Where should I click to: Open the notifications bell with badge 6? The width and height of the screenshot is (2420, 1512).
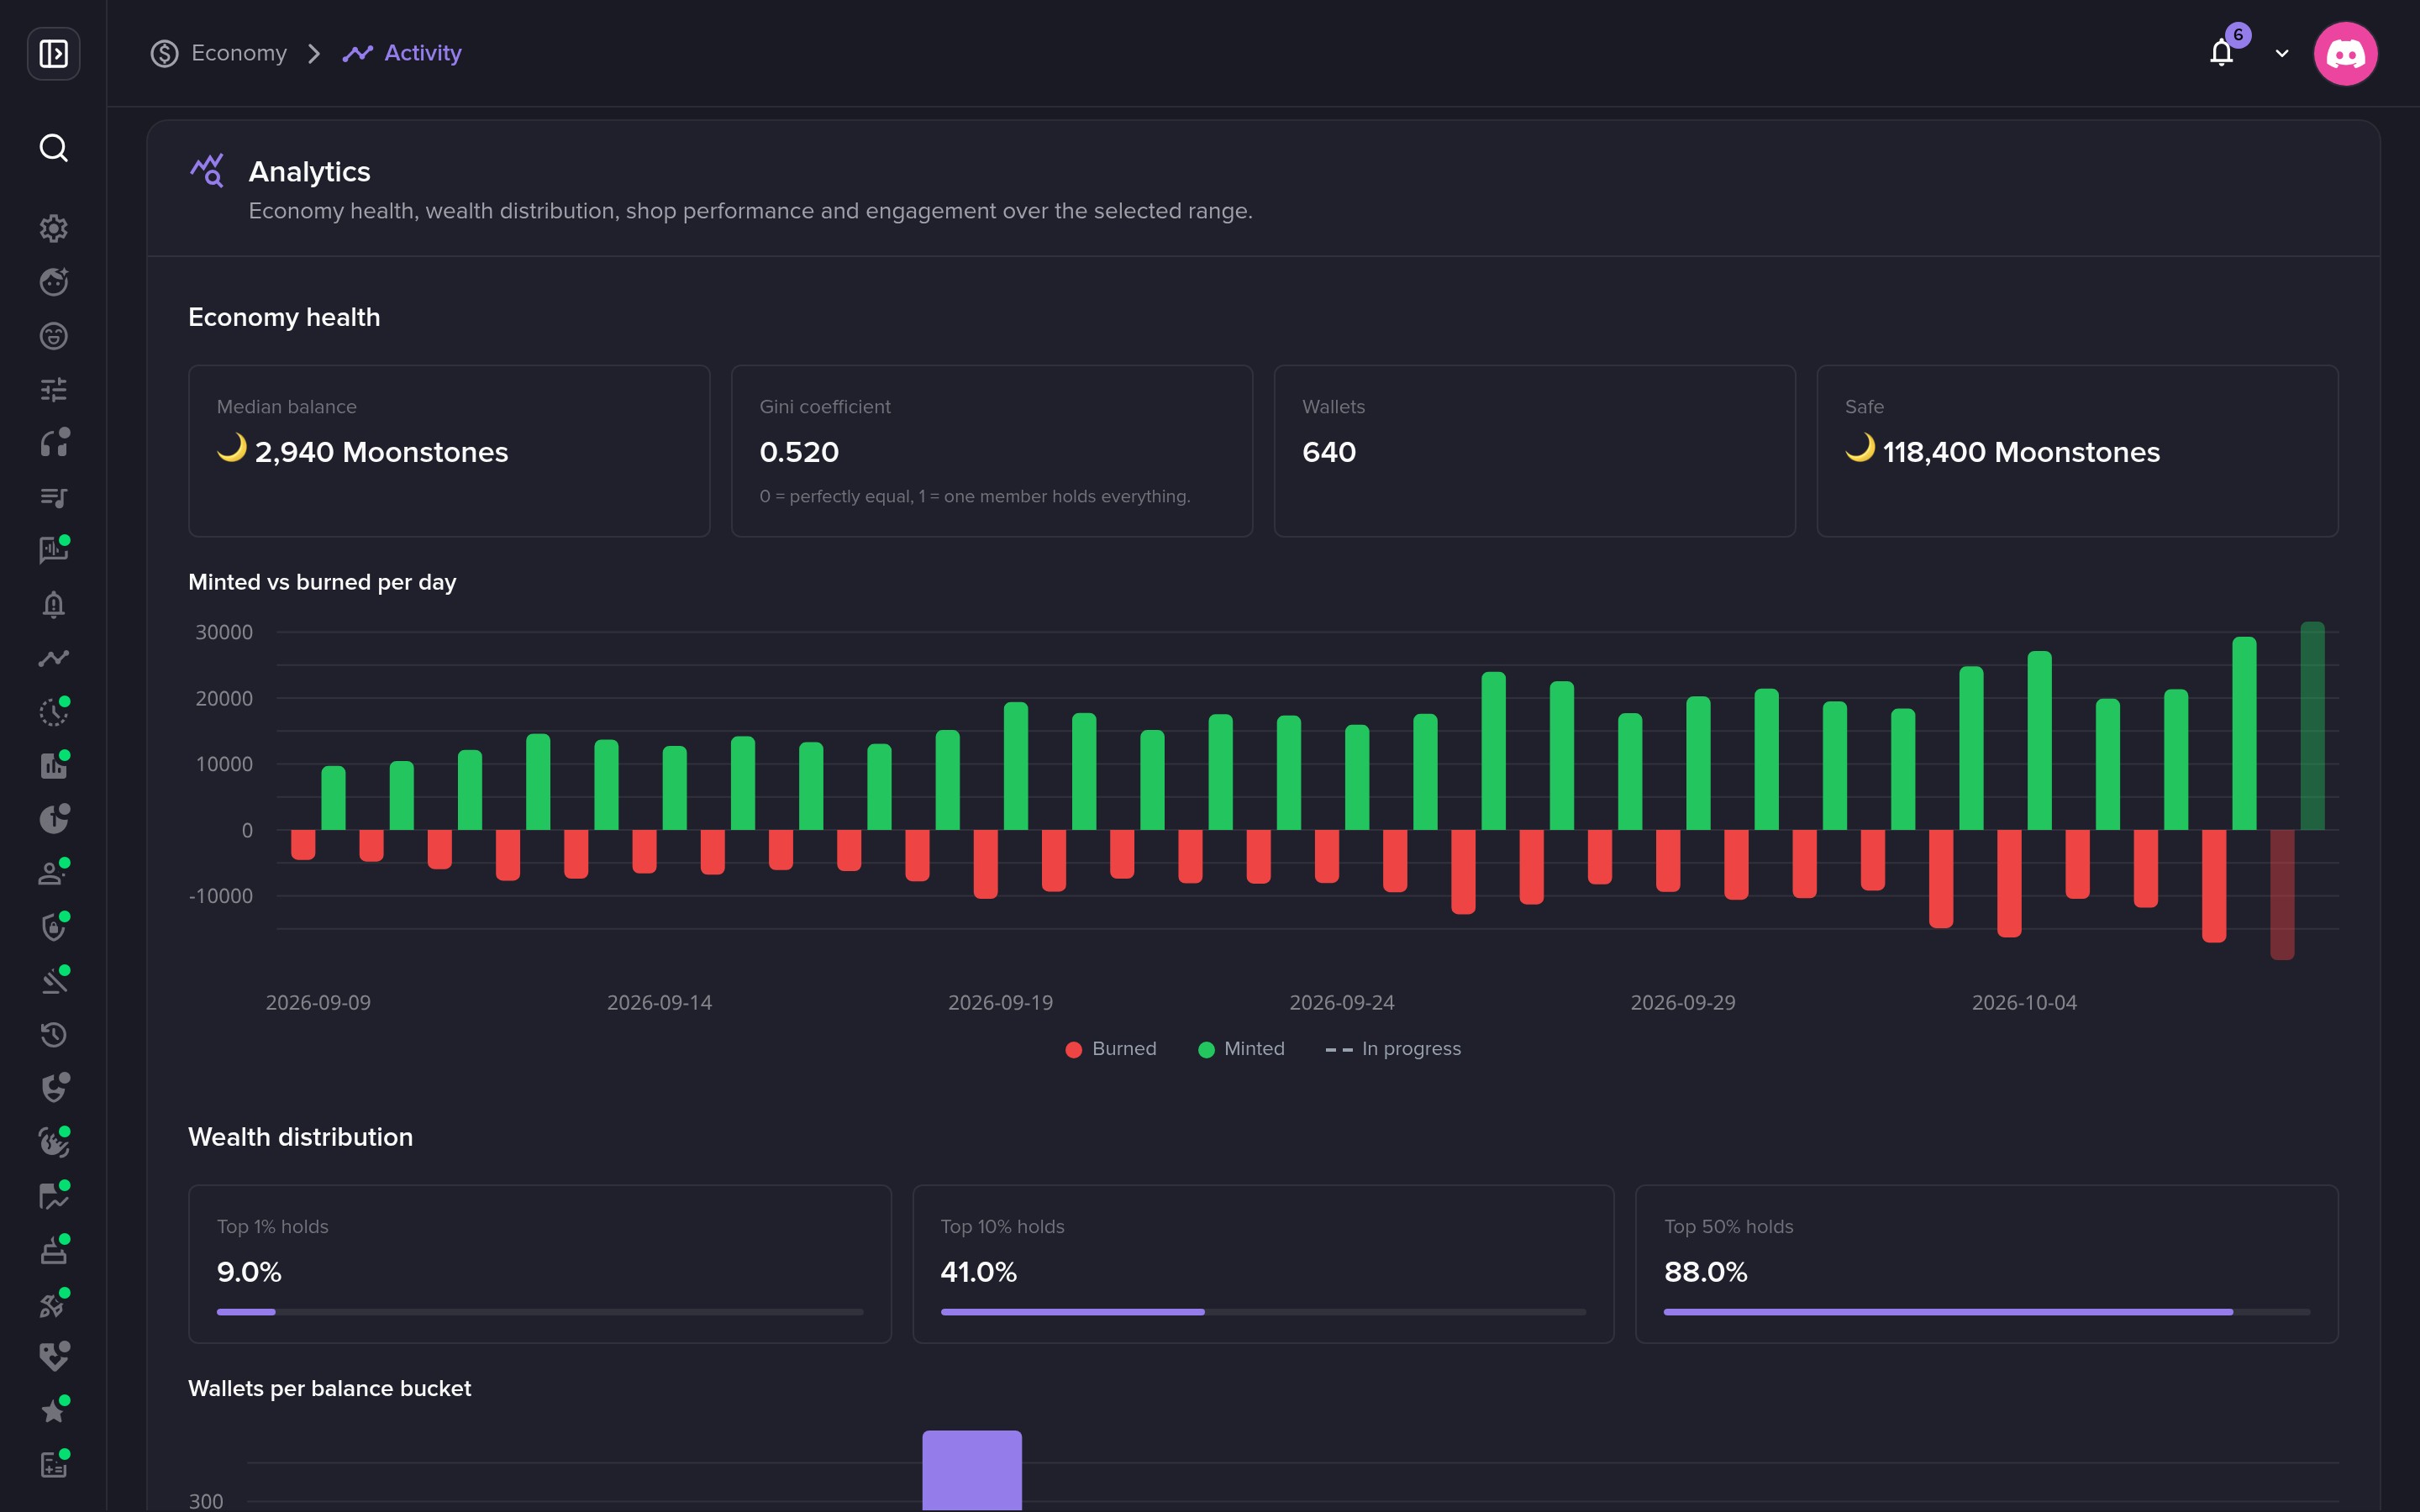coord(2222,52)
